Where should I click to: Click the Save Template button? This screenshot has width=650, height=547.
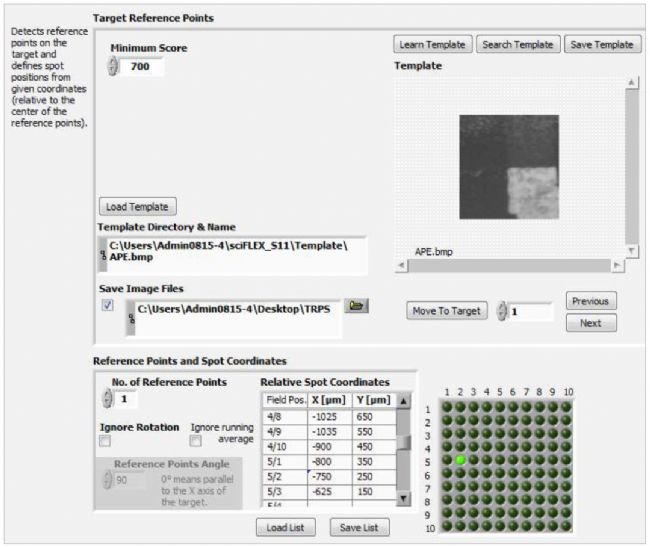601,44
